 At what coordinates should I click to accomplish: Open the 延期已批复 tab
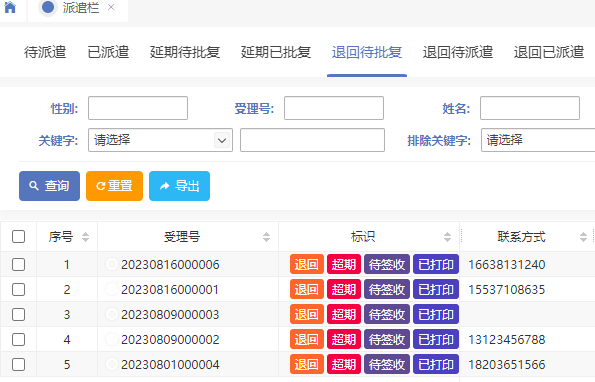pyautogui.click(x=276, y=52)
